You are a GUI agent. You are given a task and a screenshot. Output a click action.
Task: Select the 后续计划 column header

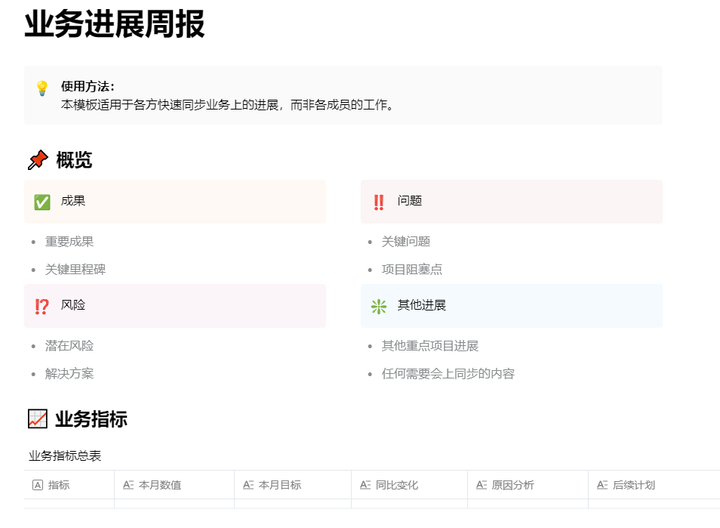click(x=654, y=485)
